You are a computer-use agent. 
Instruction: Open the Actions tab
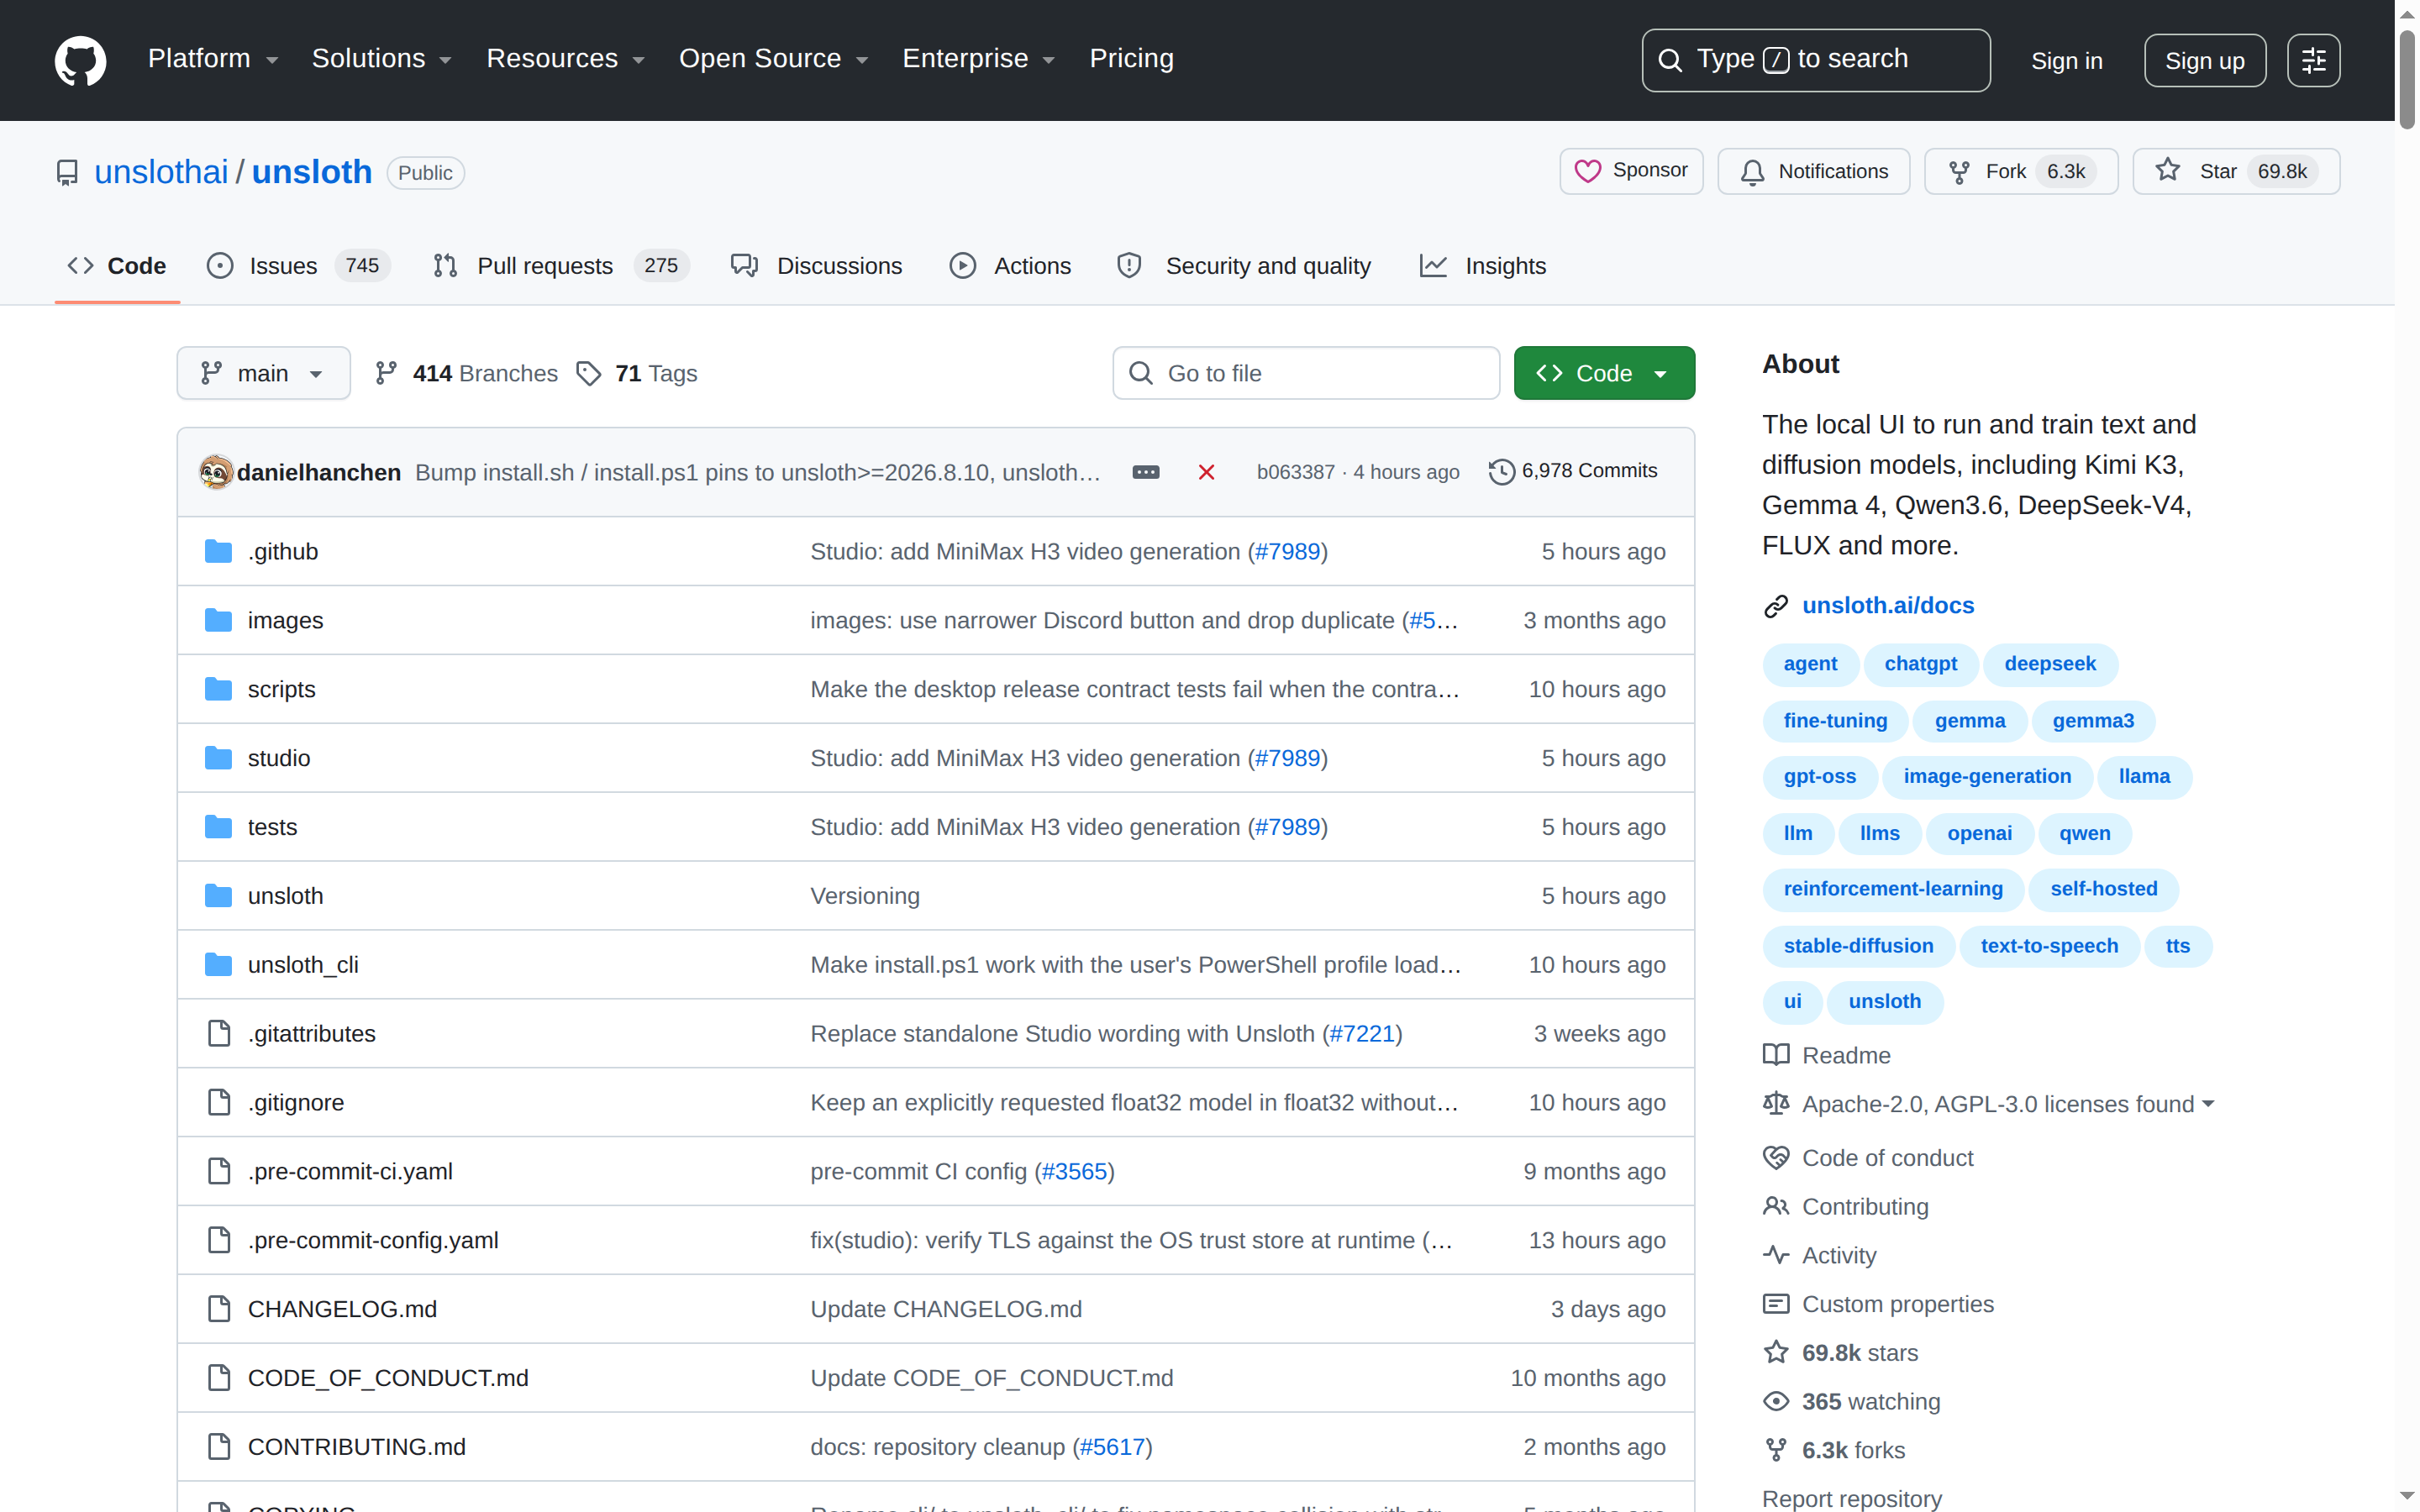(x=1010, y=266)
